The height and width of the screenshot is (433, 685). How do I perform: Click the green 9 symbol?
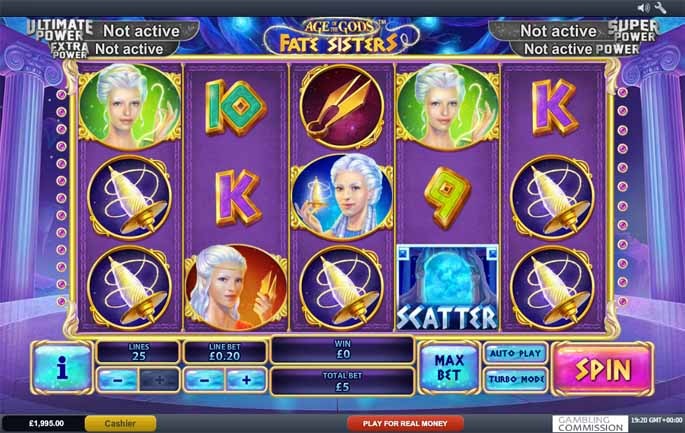click(x=446, y=197)
